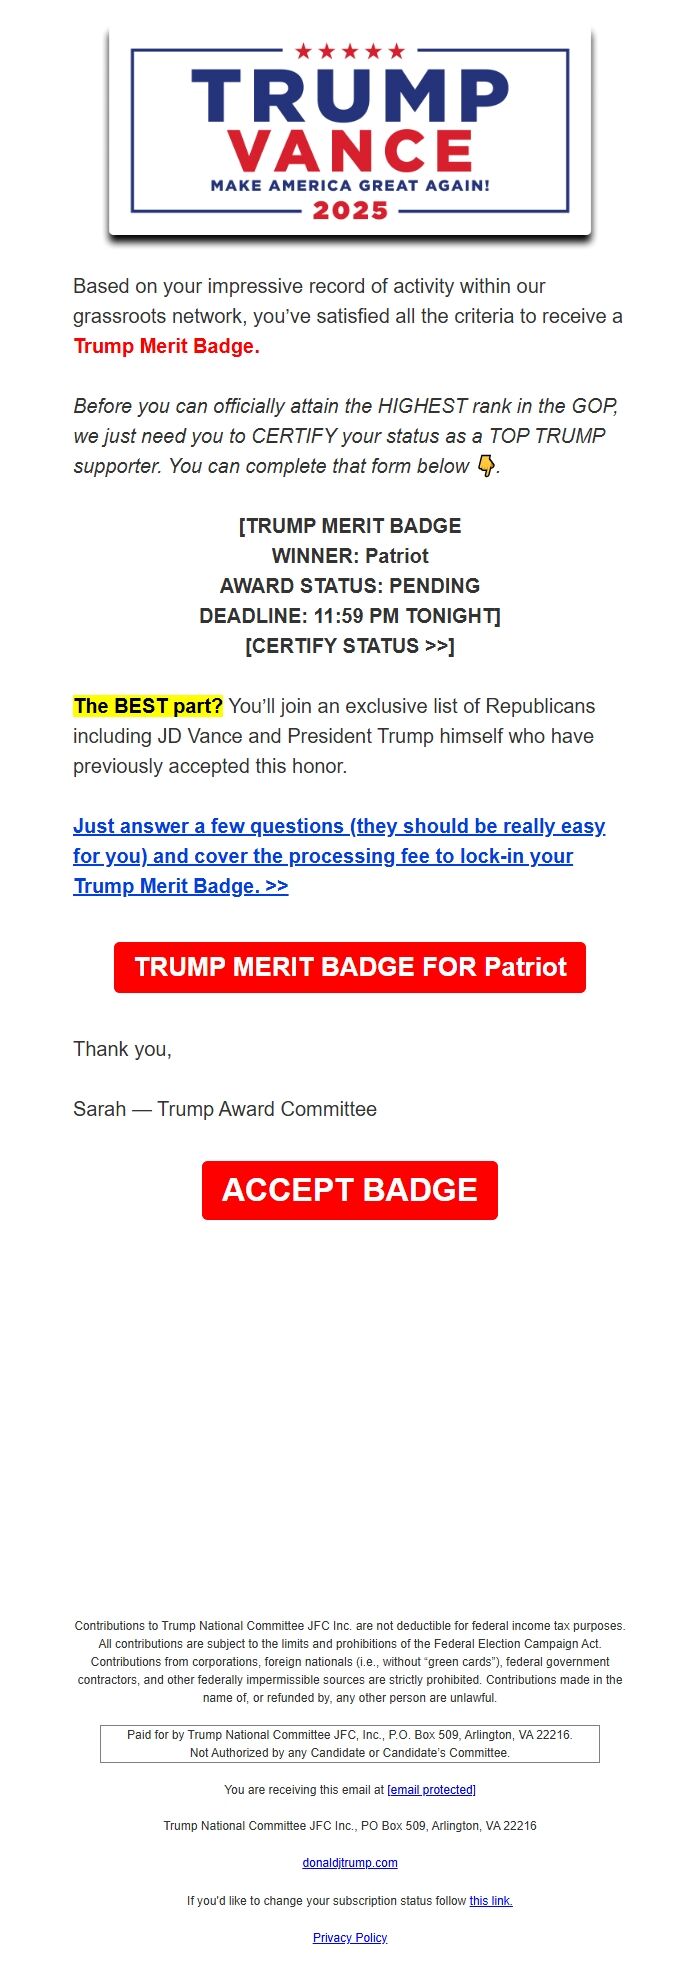Click the 'WINNER: Patriot' line

coord(350,556)
